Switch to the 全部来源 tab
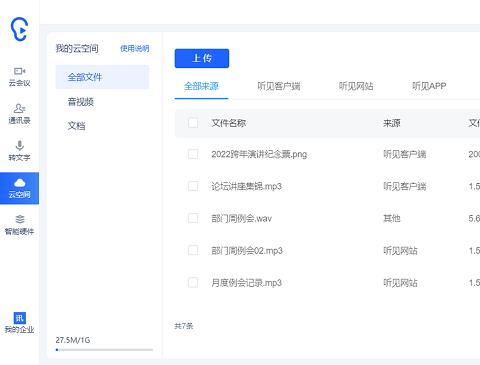This screenshot has height=365, width=480. 201,86
